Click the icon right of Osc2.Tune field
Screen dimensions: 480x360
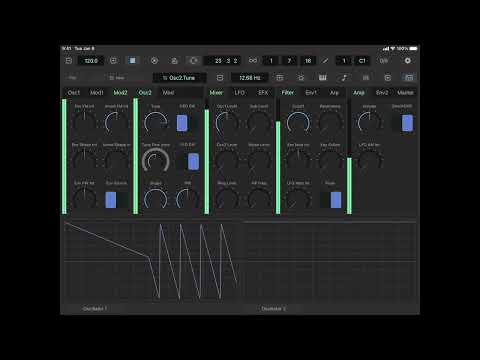pyautogui.click(x=220, y=78)
